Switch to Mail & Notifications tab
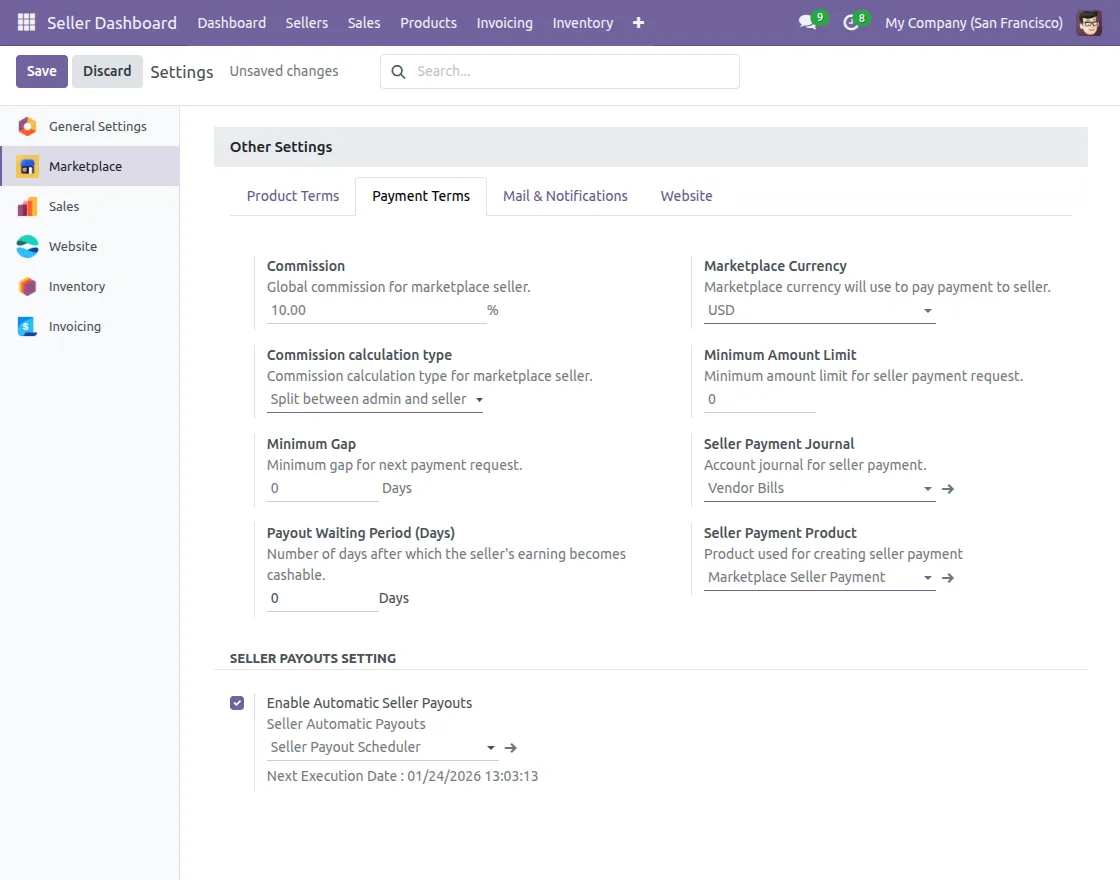 565,196
